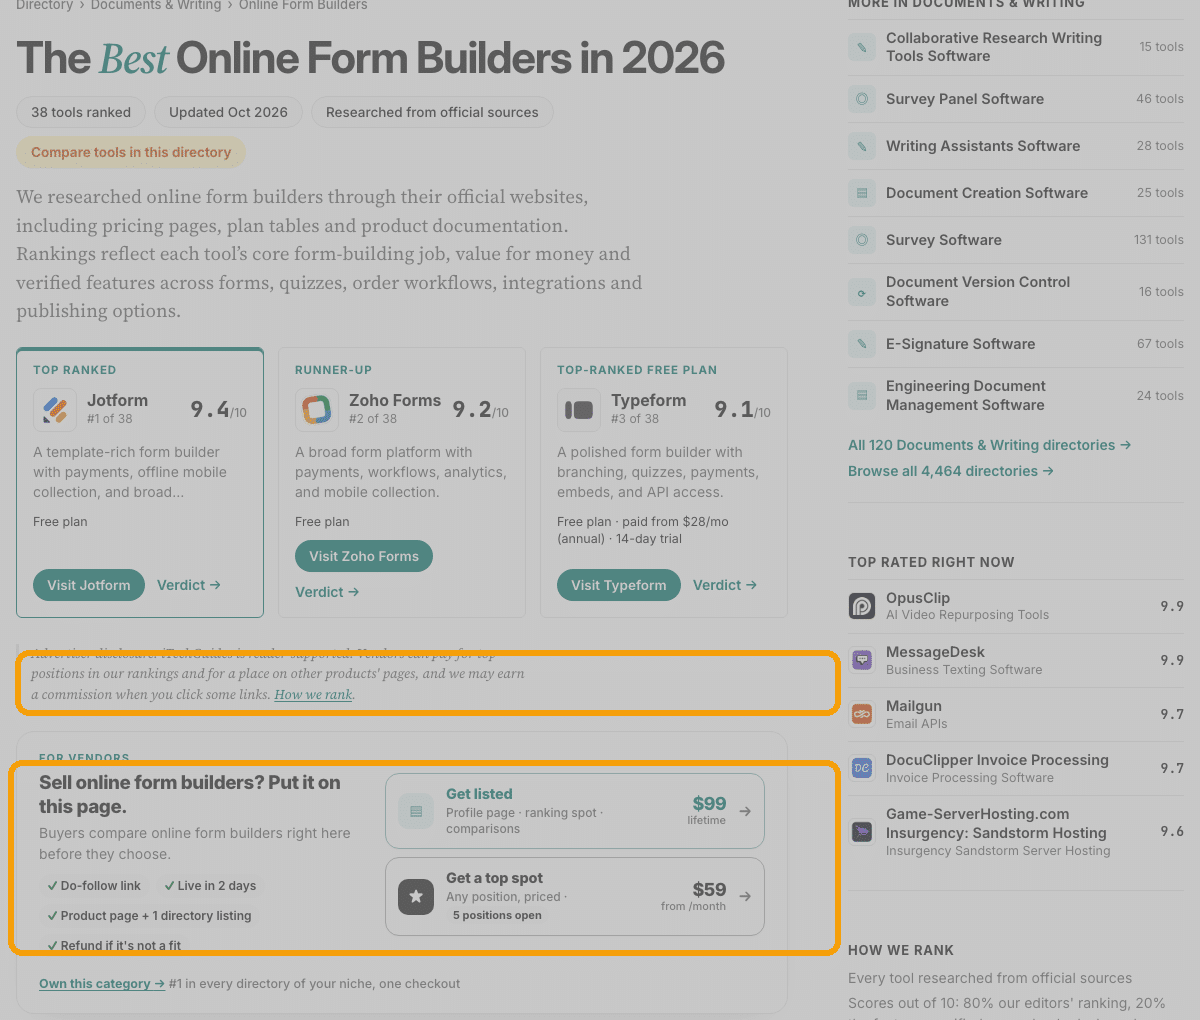Open the Document Creation Software directory
Viewport: 1200px width, 1020px height.
[x=1016, y=193]
